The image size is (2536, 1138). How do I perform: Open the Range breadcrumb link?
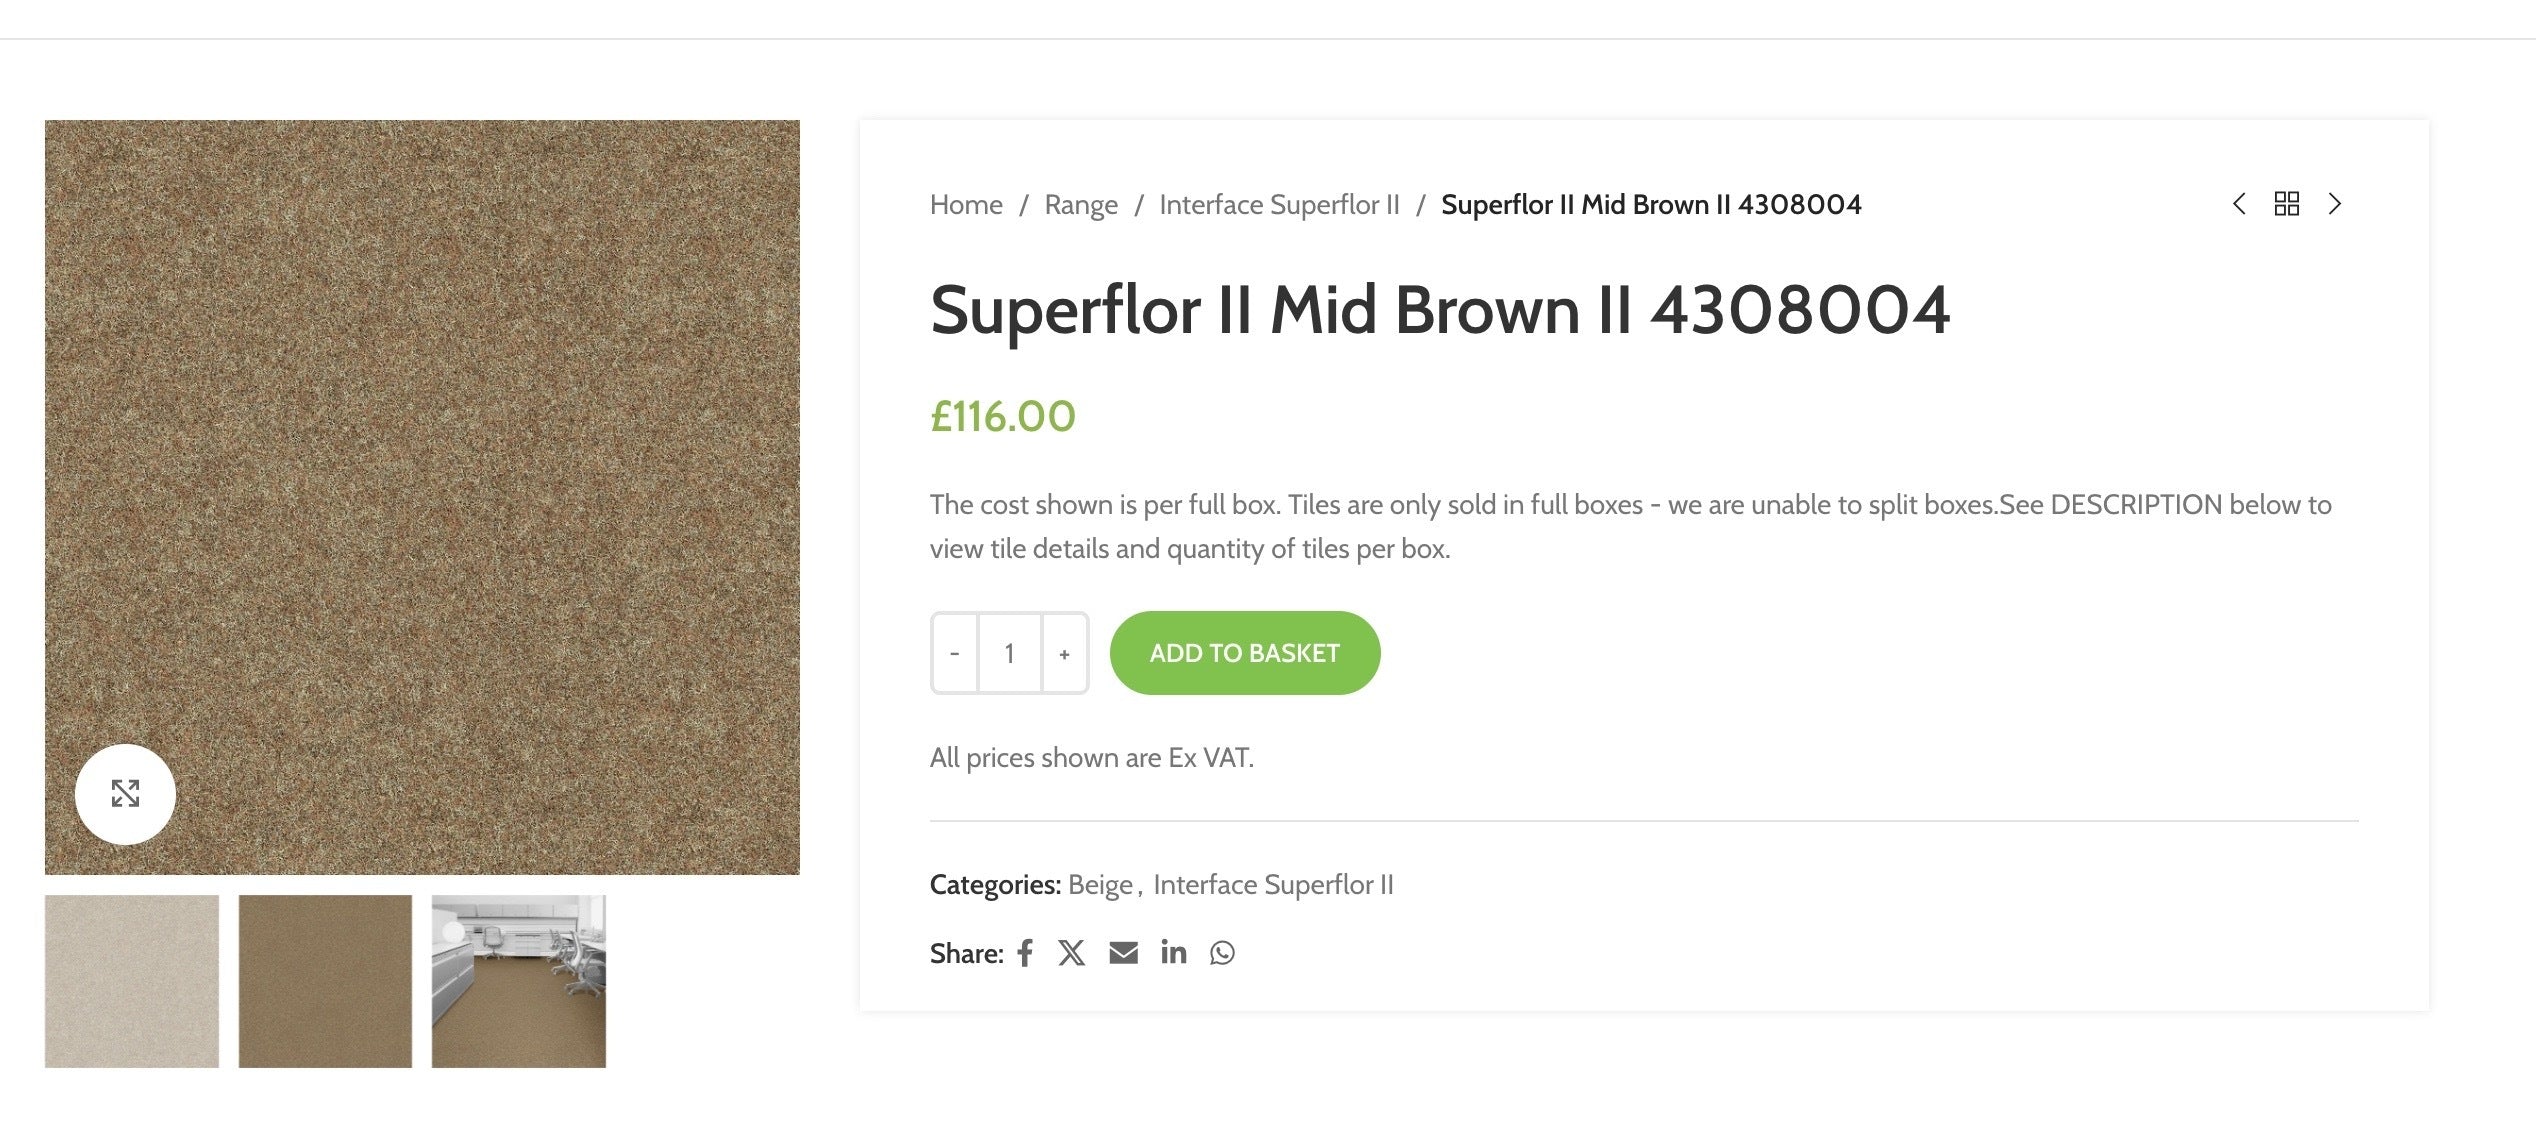(x=1081, y=204)
